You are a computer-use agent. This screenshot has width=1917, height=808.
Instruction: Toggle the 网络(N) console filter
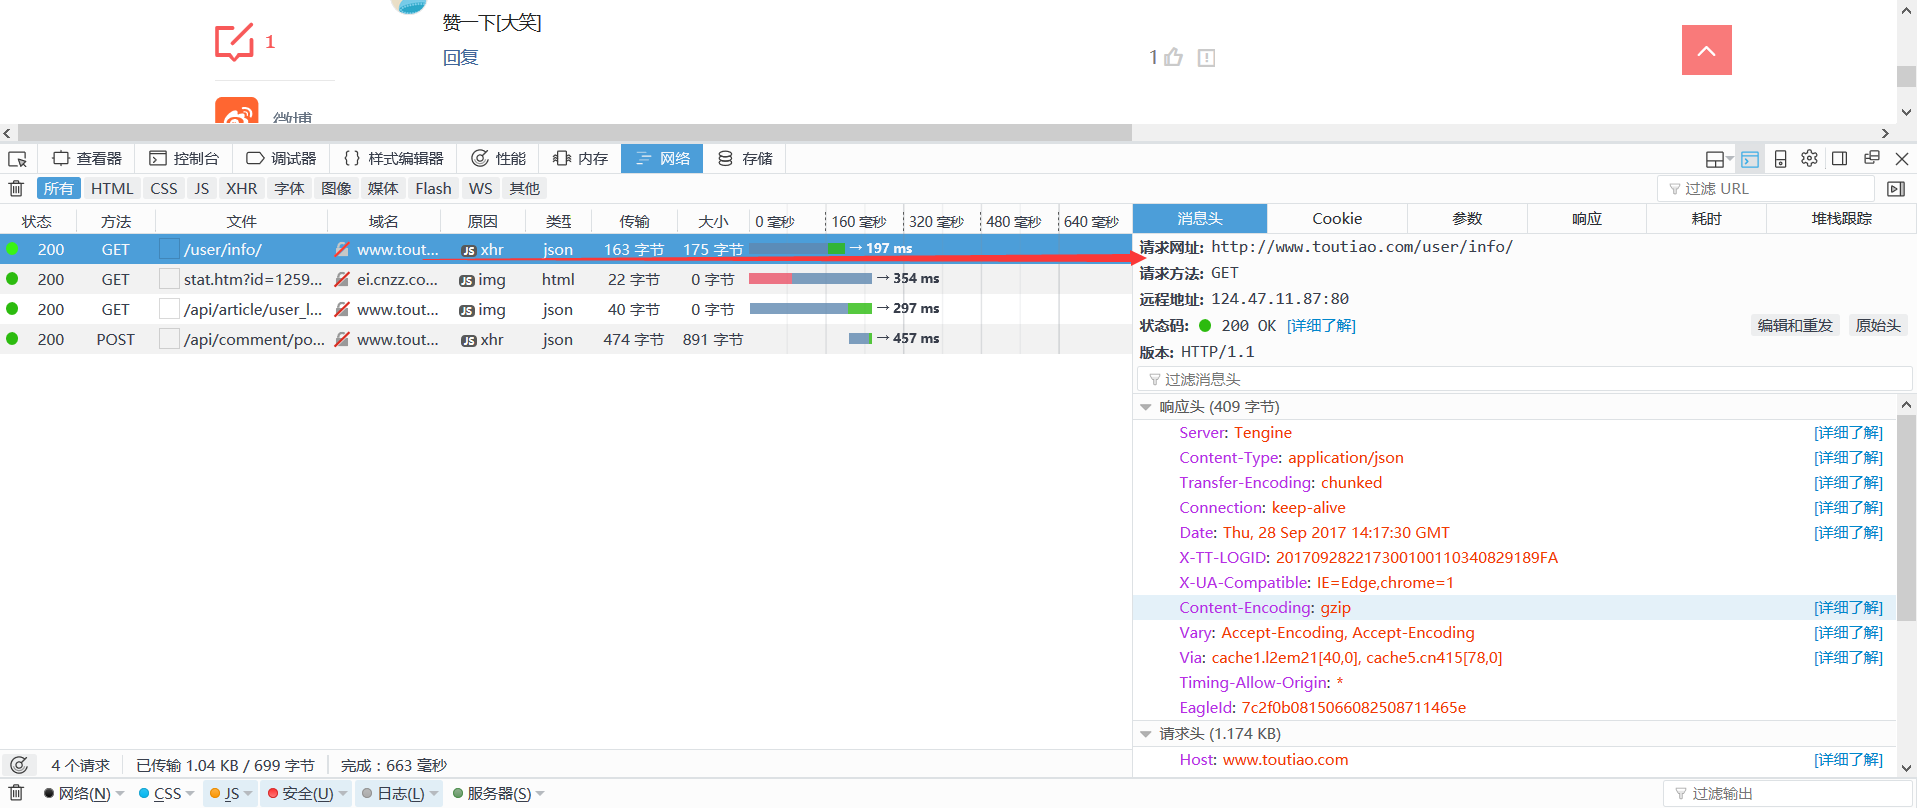pos(77,793)
